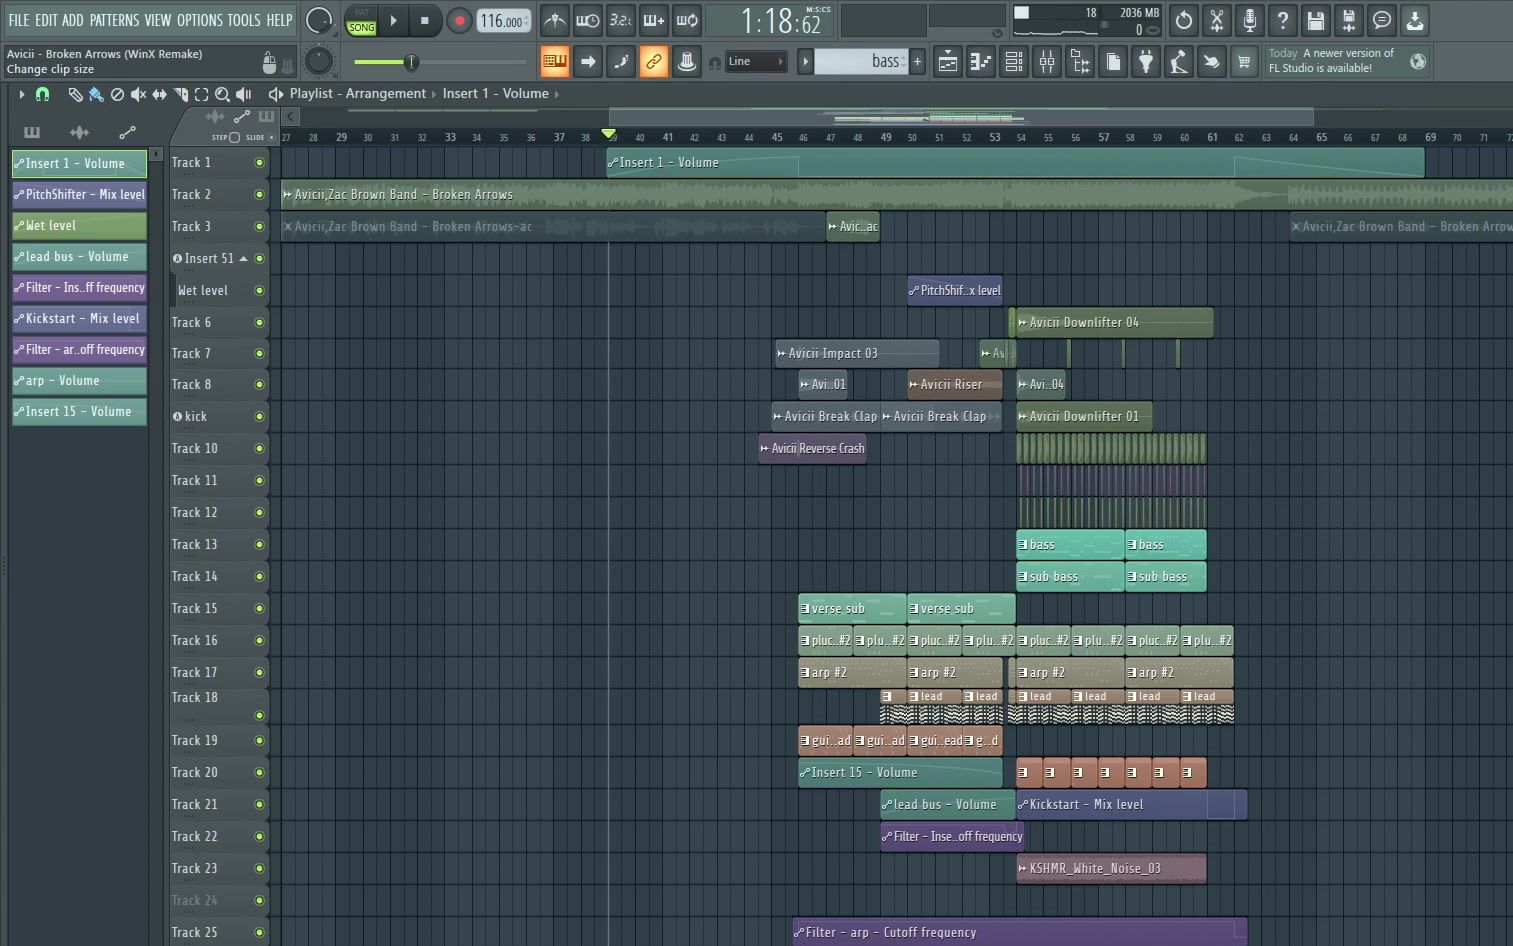This screenshot has height=946, width=1513.
Task: Switch the PAT/SONG mode toggle
Action: pos(362,20)
